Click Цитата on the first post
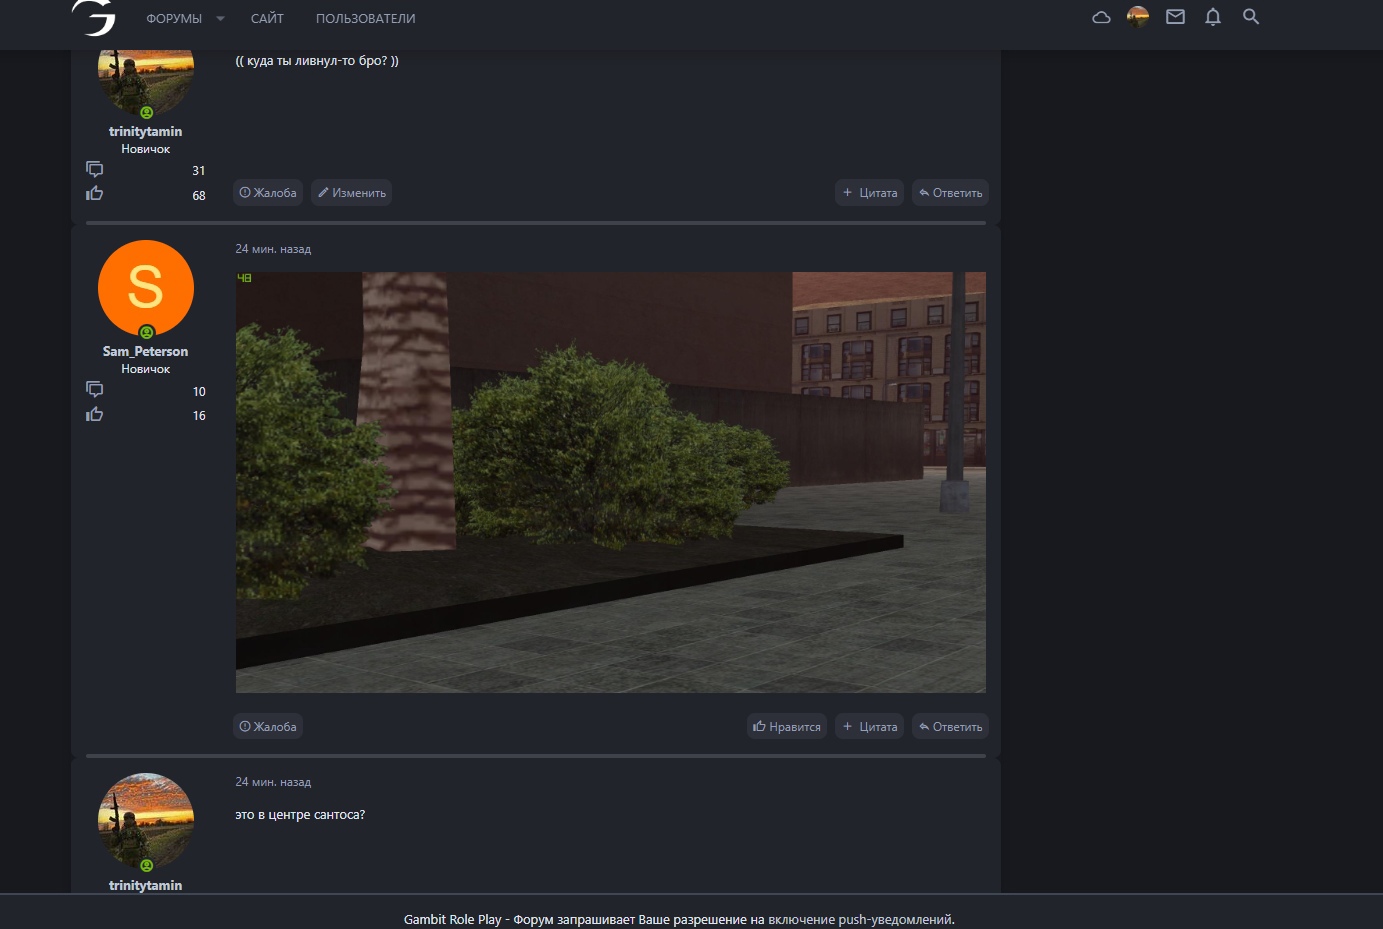 point(870,193)
